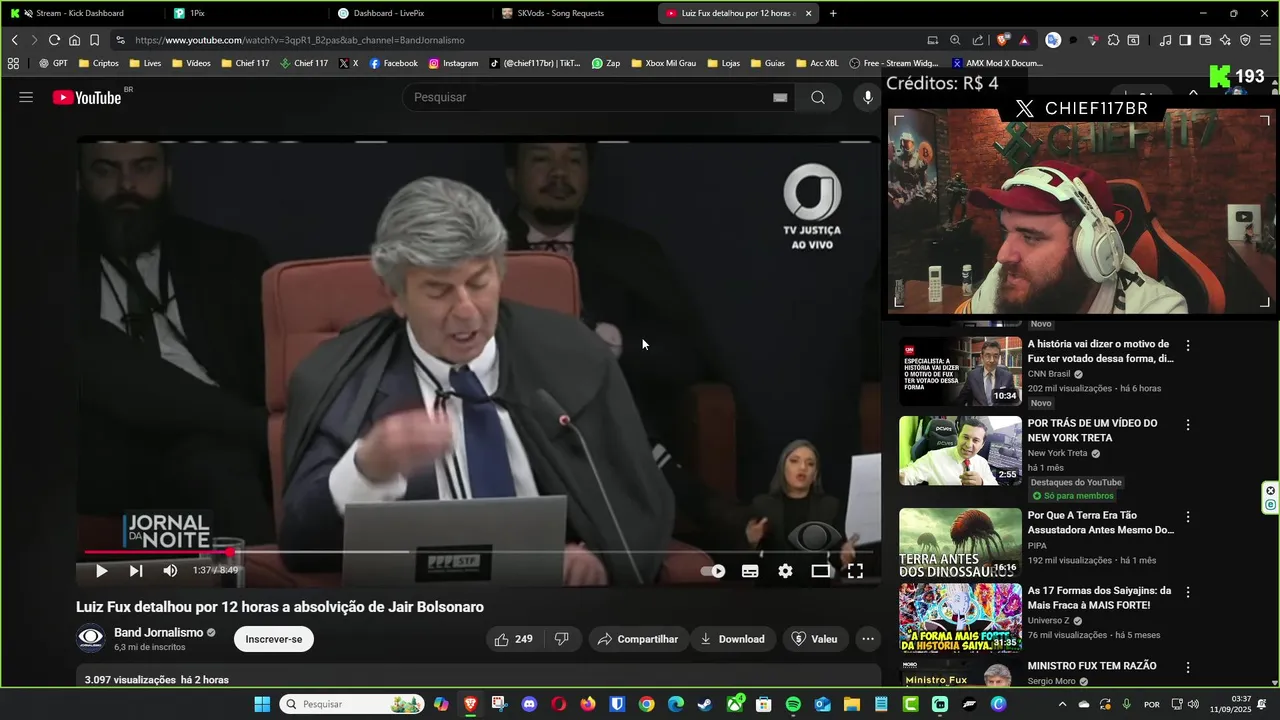
Task: Search YouTube with the magnifier button
Action: pyautogui.click(x=818, y=97)
